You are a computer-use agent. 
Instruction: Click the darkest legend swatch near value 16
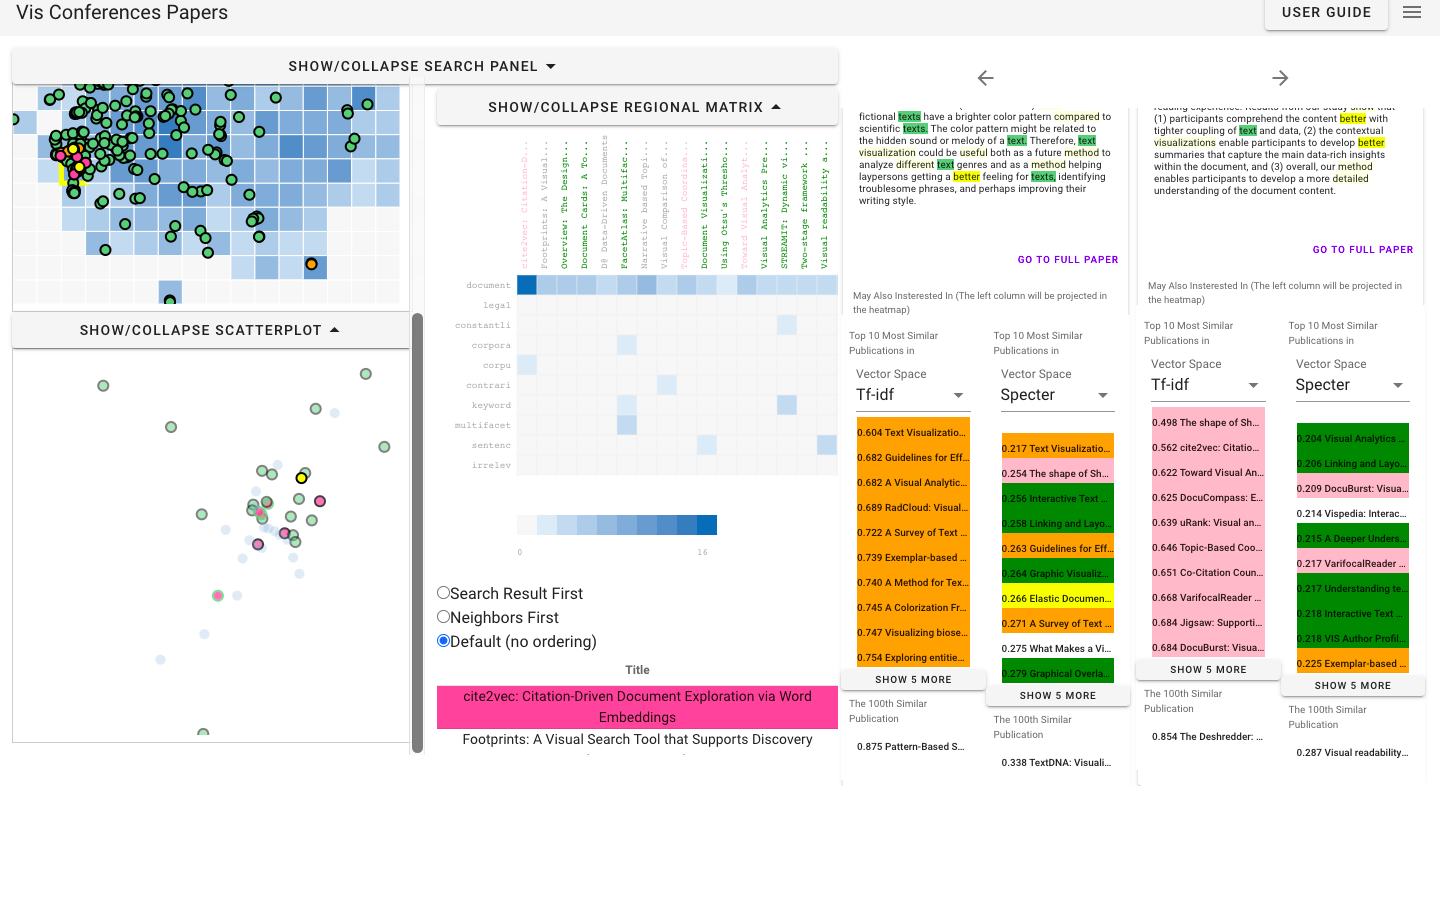(707, 525)
